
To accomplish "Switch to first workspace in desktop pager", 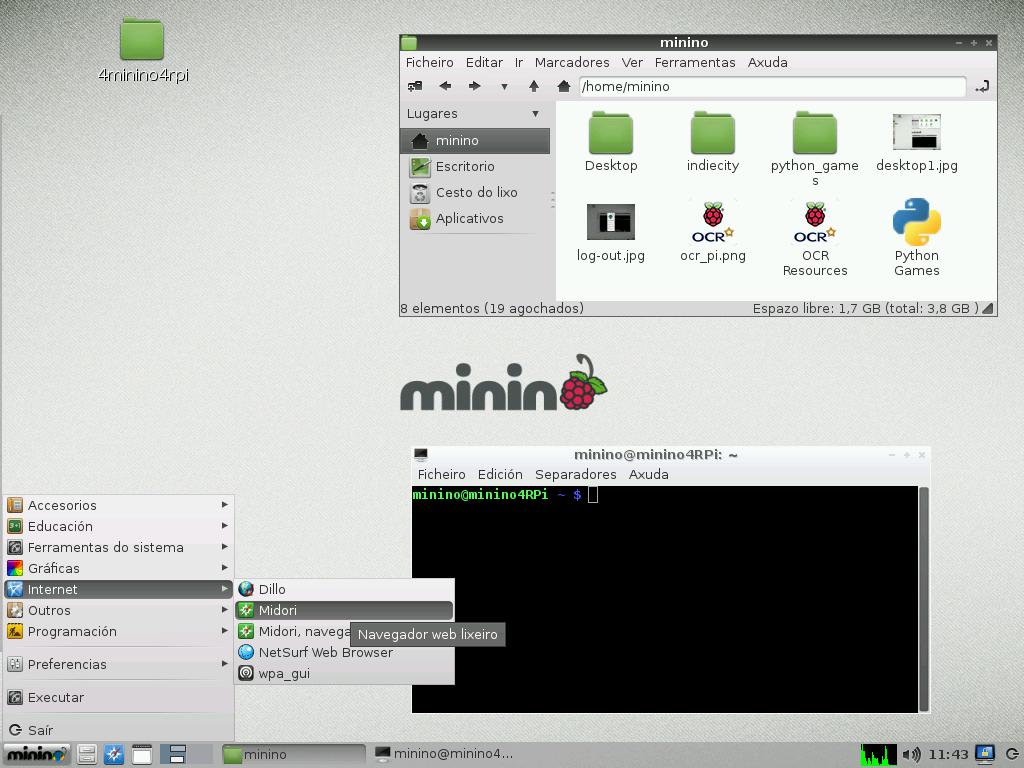I will [x=174, y=754].
